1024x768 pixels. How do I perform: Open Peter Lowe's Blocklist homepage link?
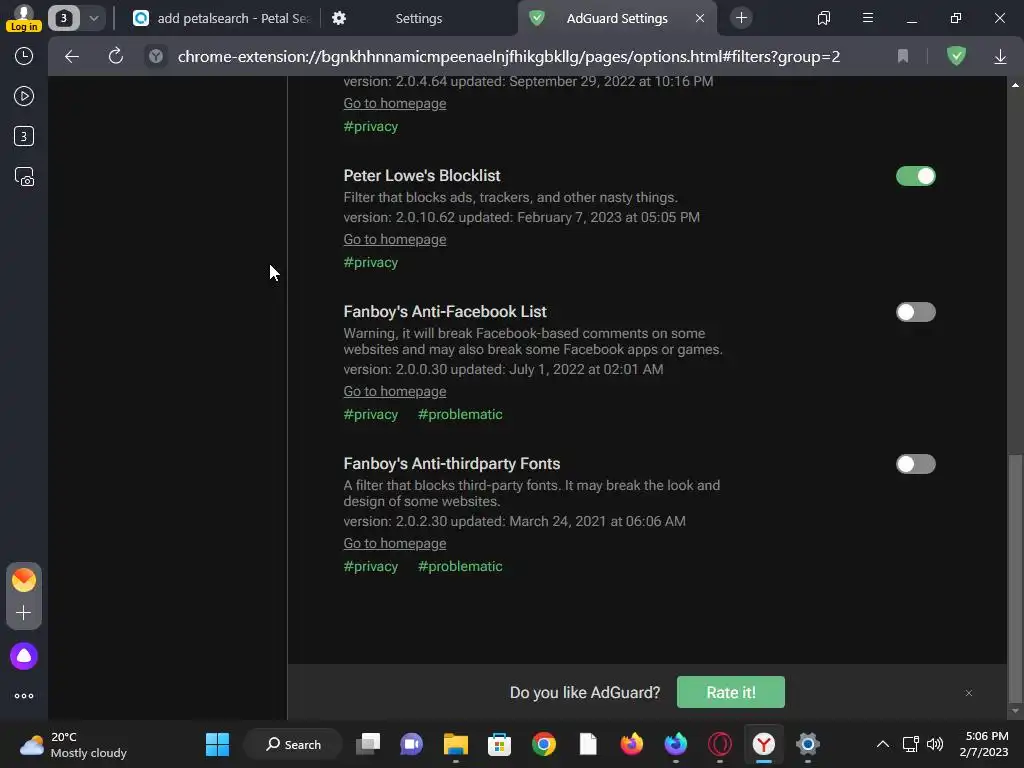tap(394, 240)
